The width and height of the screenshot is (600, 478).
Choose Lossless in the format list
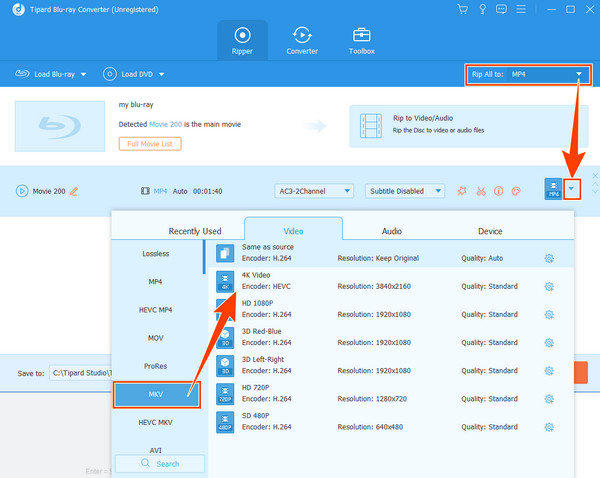click(156, 254)
